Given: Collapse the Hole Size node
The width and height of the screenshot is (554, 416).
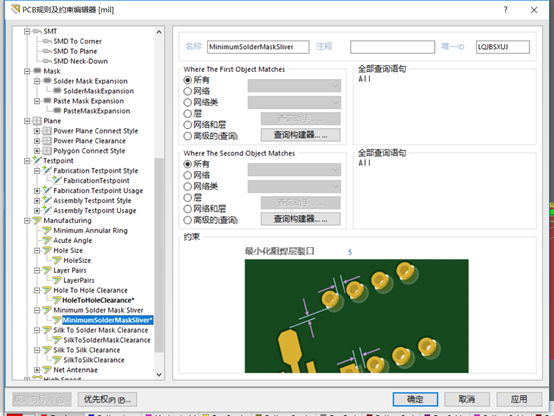Looking at the screenshot, I should [37, 250].
